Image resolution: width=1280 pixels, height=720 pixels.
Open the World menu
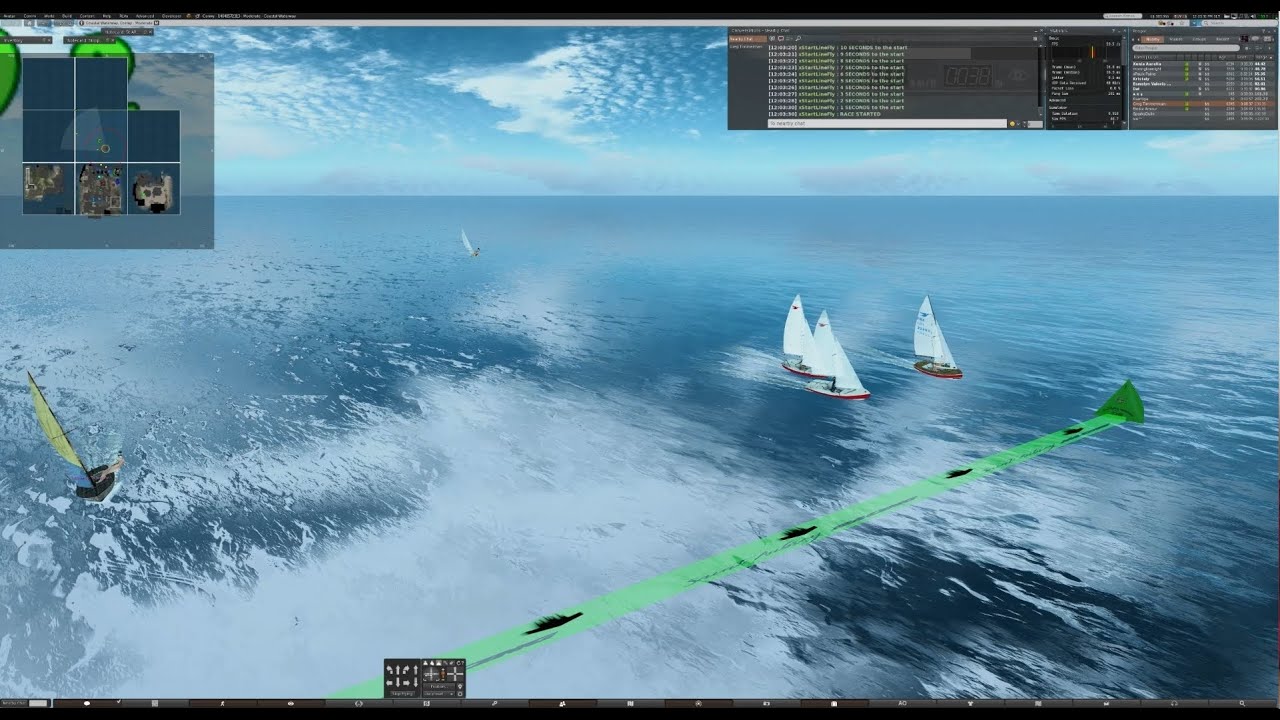click(x=49, y=16)
